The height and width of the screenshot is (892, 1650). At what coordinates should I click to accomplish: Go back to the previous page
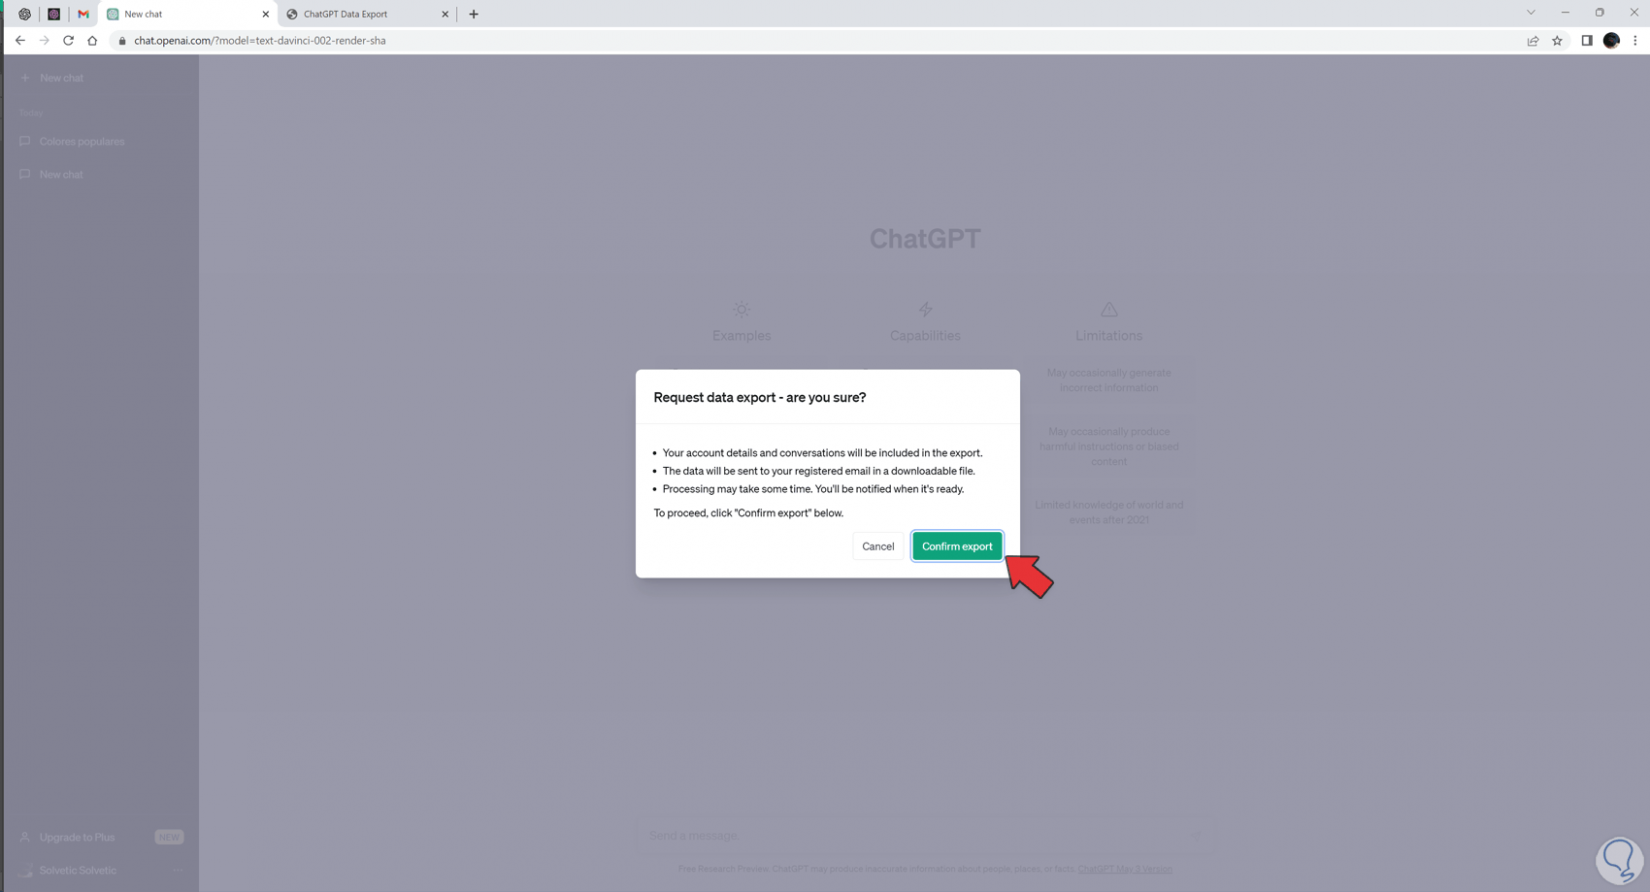point(20,41)
